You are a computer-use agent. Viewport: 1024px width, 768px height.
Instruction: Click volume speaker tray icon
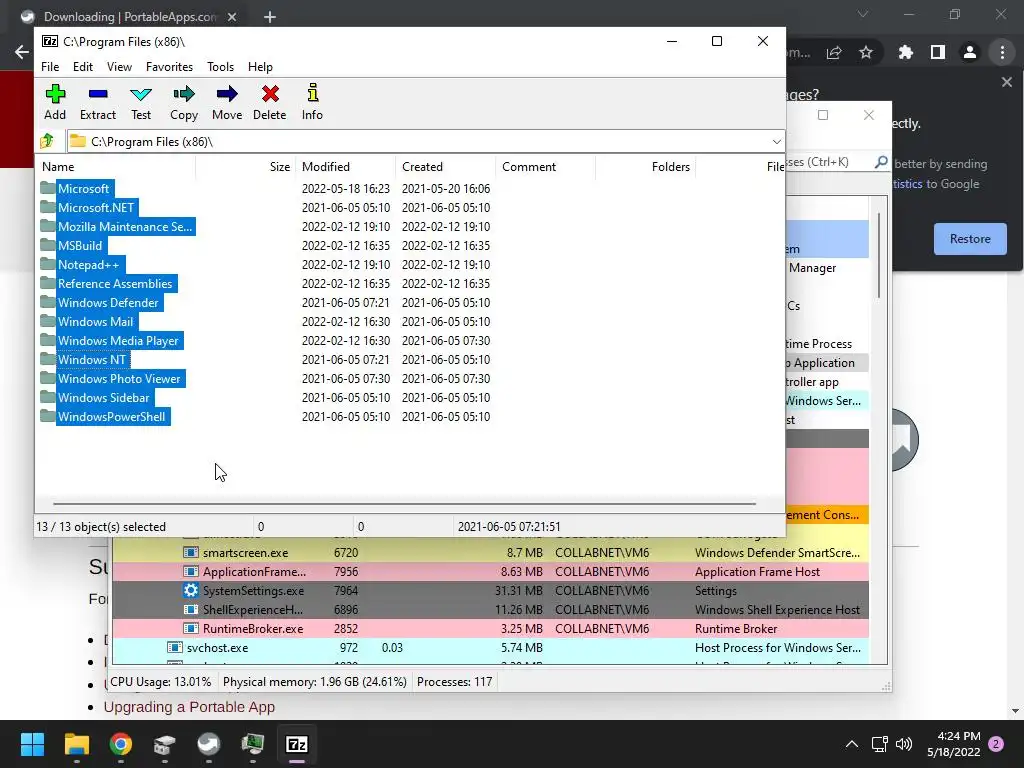point(904,744)
